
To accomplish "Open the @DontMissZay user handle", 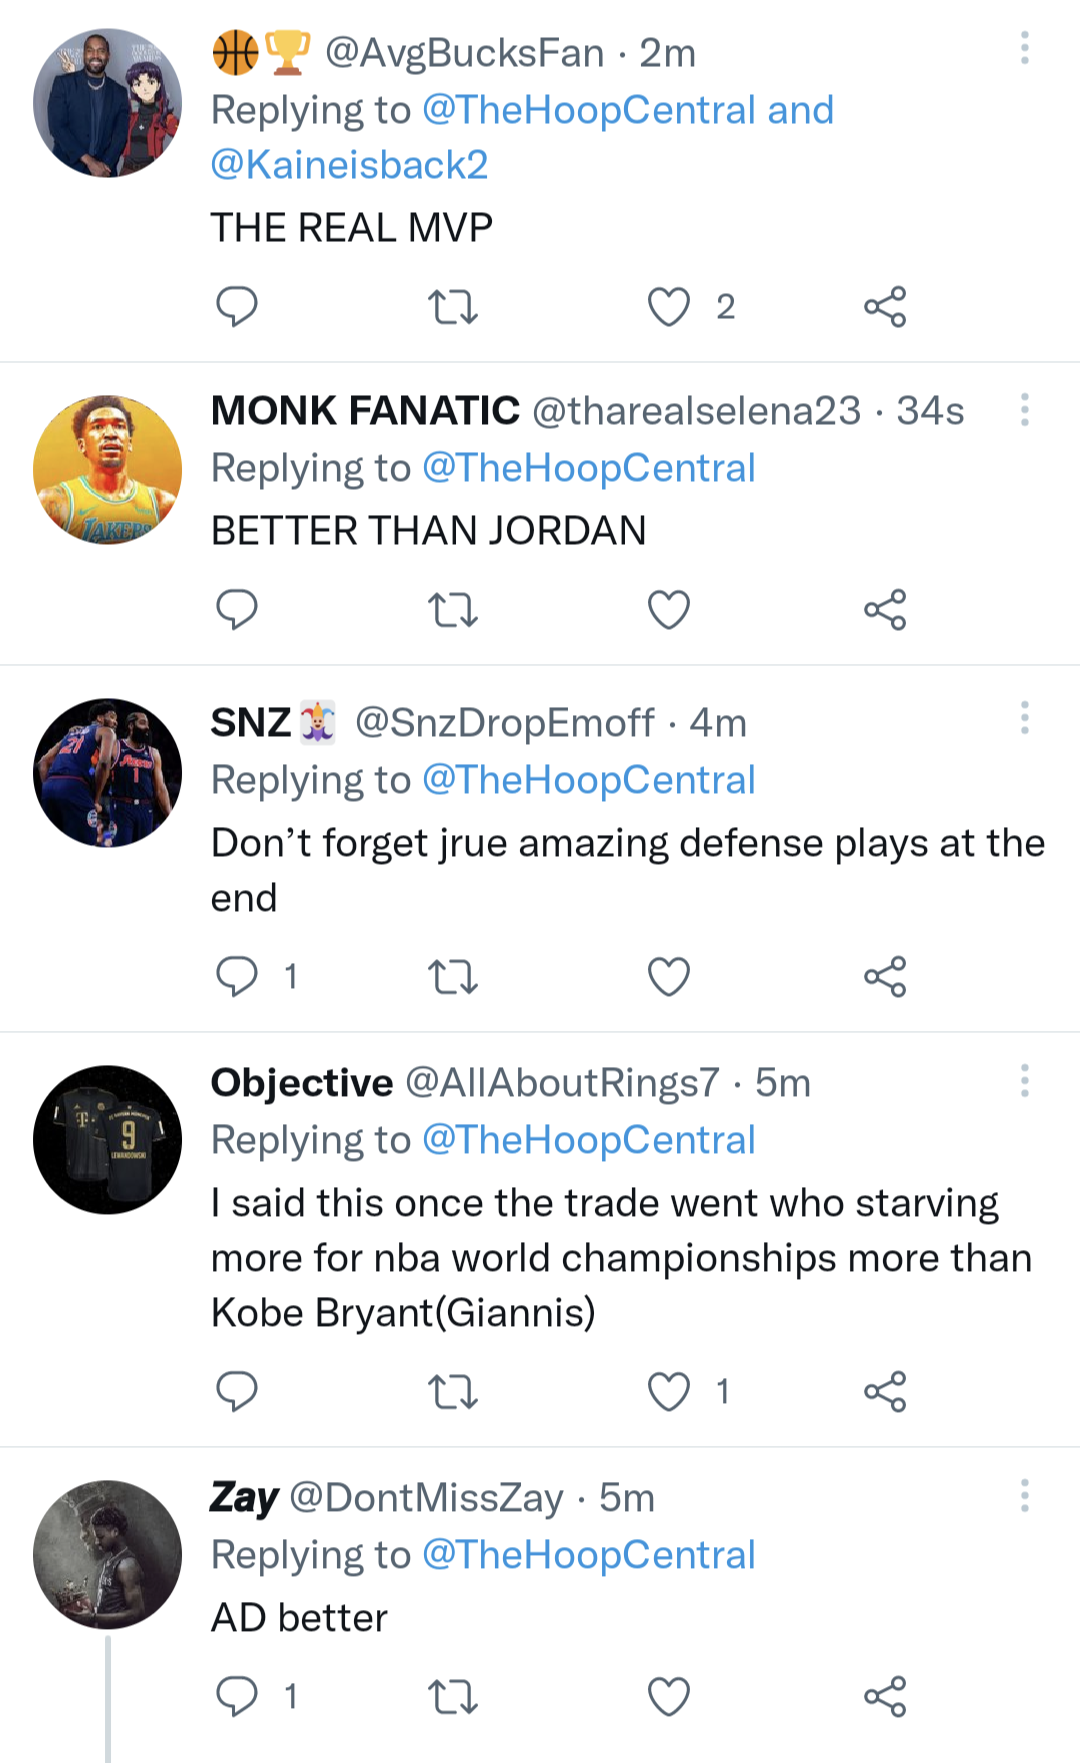I will 426,1498.
